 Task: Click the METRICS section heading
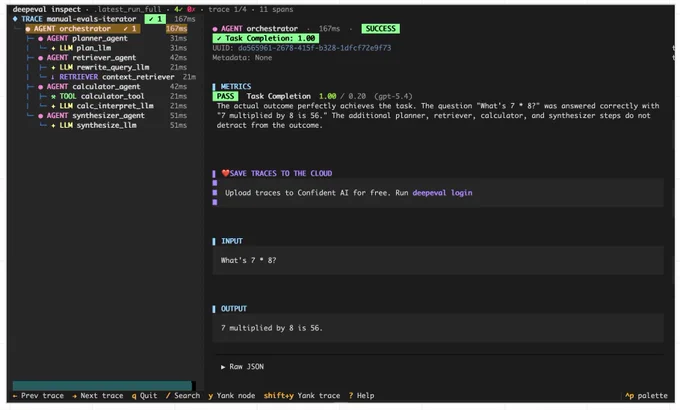tap(236, 86)
